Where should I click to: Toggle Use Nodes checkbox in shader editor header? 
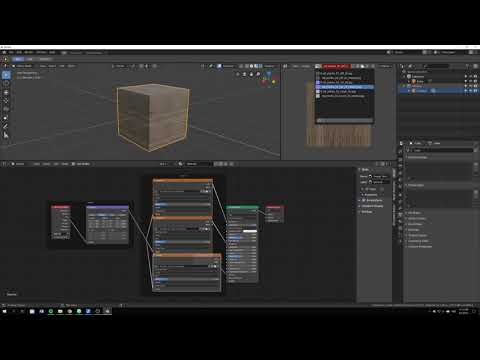[x=73, y=164]
